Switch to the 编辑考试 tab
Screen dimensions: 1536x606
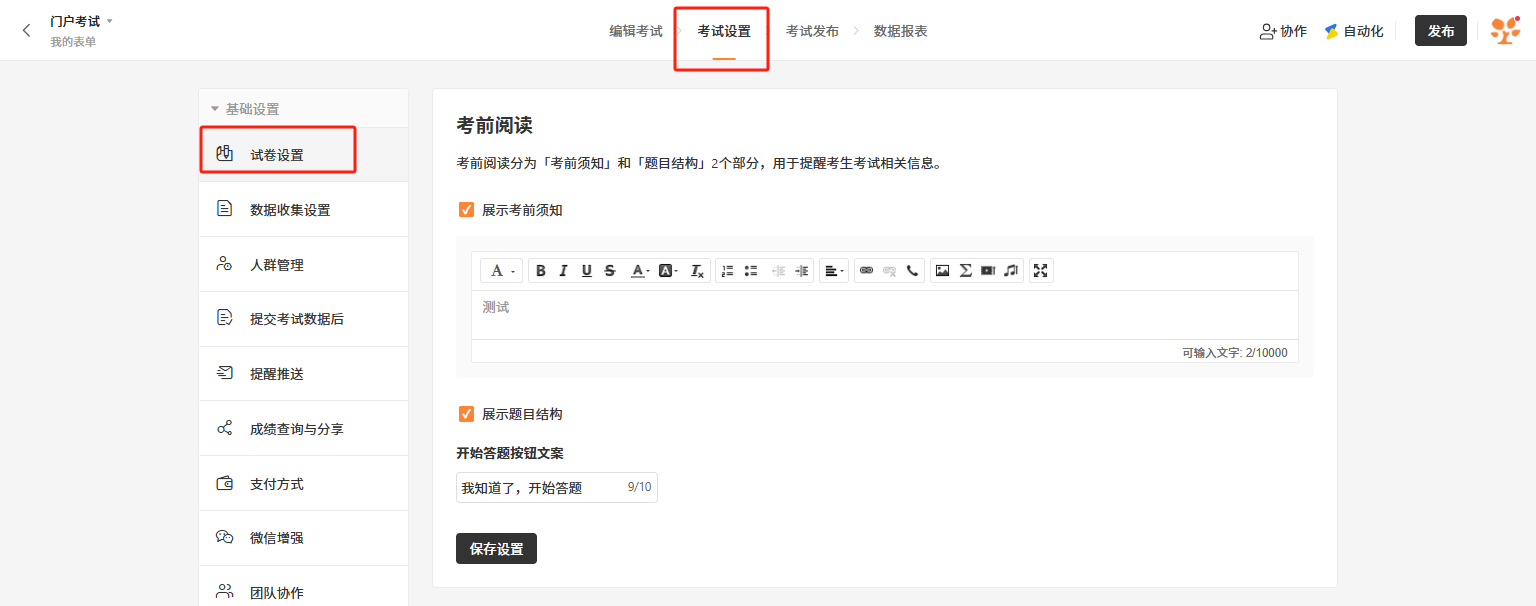pos(636,31)
